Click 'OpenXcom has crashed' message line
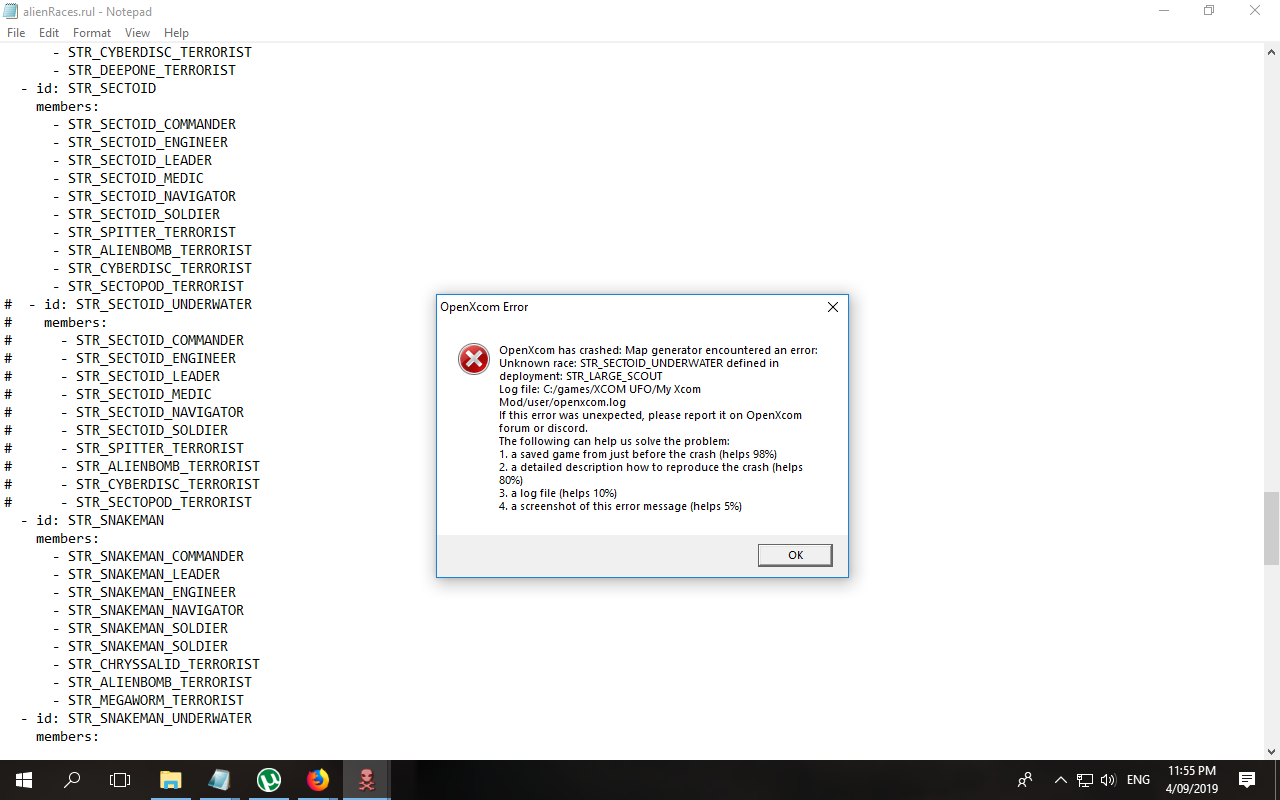Screen dimensions: 1280x800 tap(658, 350)
